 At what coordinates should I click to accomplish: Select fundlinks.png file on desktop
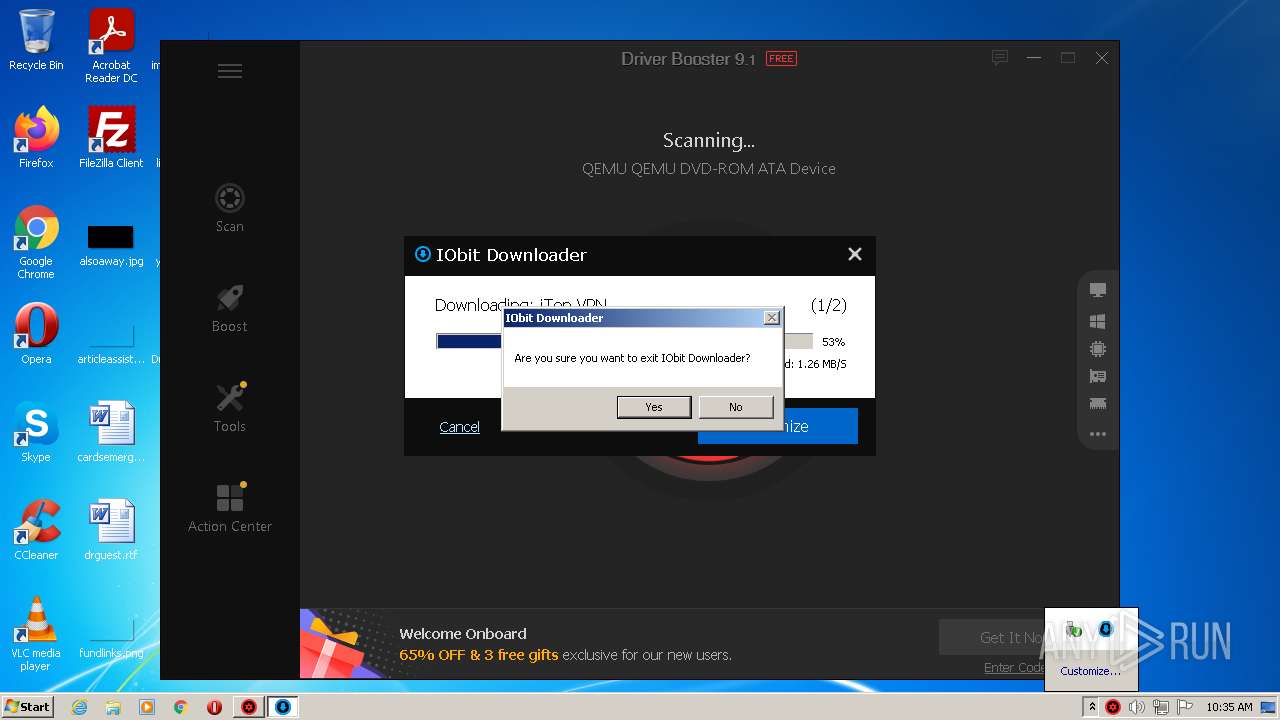(111, 636)
